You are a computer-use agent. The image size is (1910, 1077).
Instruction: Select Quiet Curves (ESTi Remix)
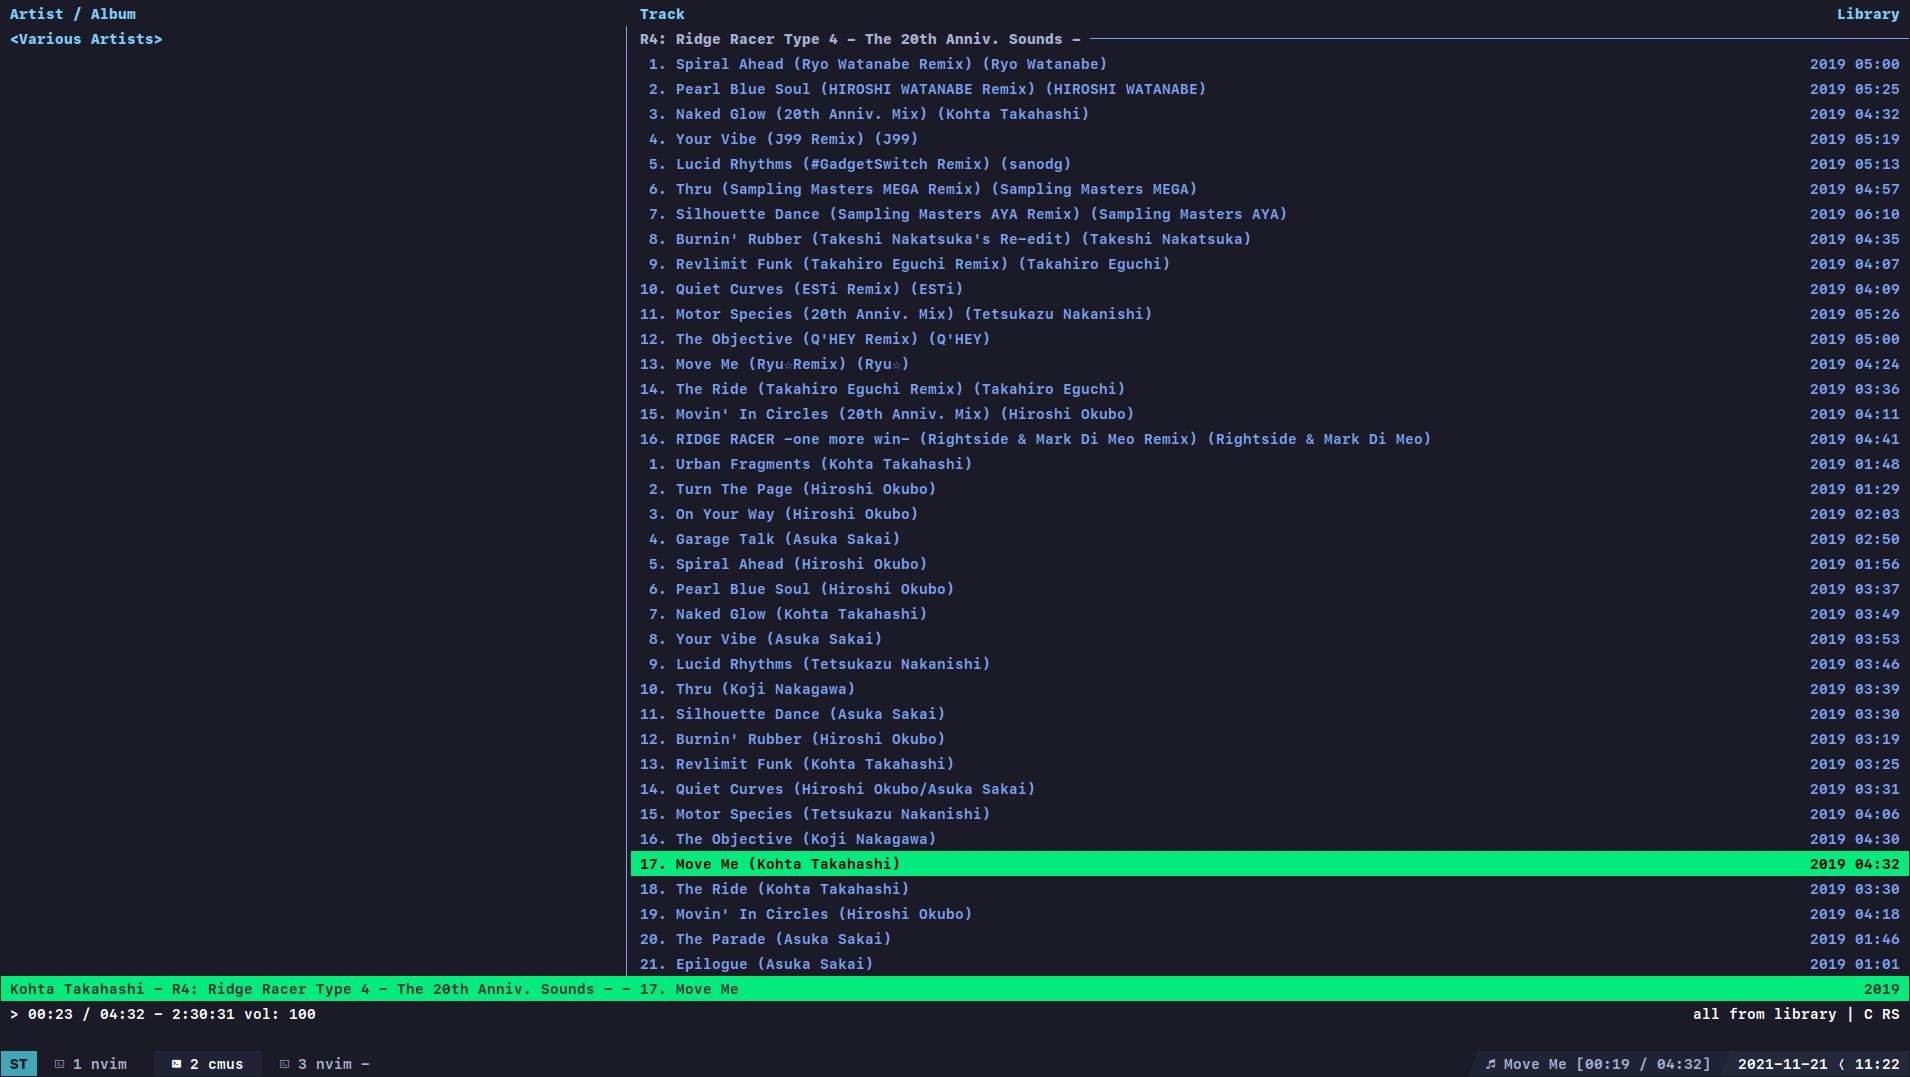1270,289
